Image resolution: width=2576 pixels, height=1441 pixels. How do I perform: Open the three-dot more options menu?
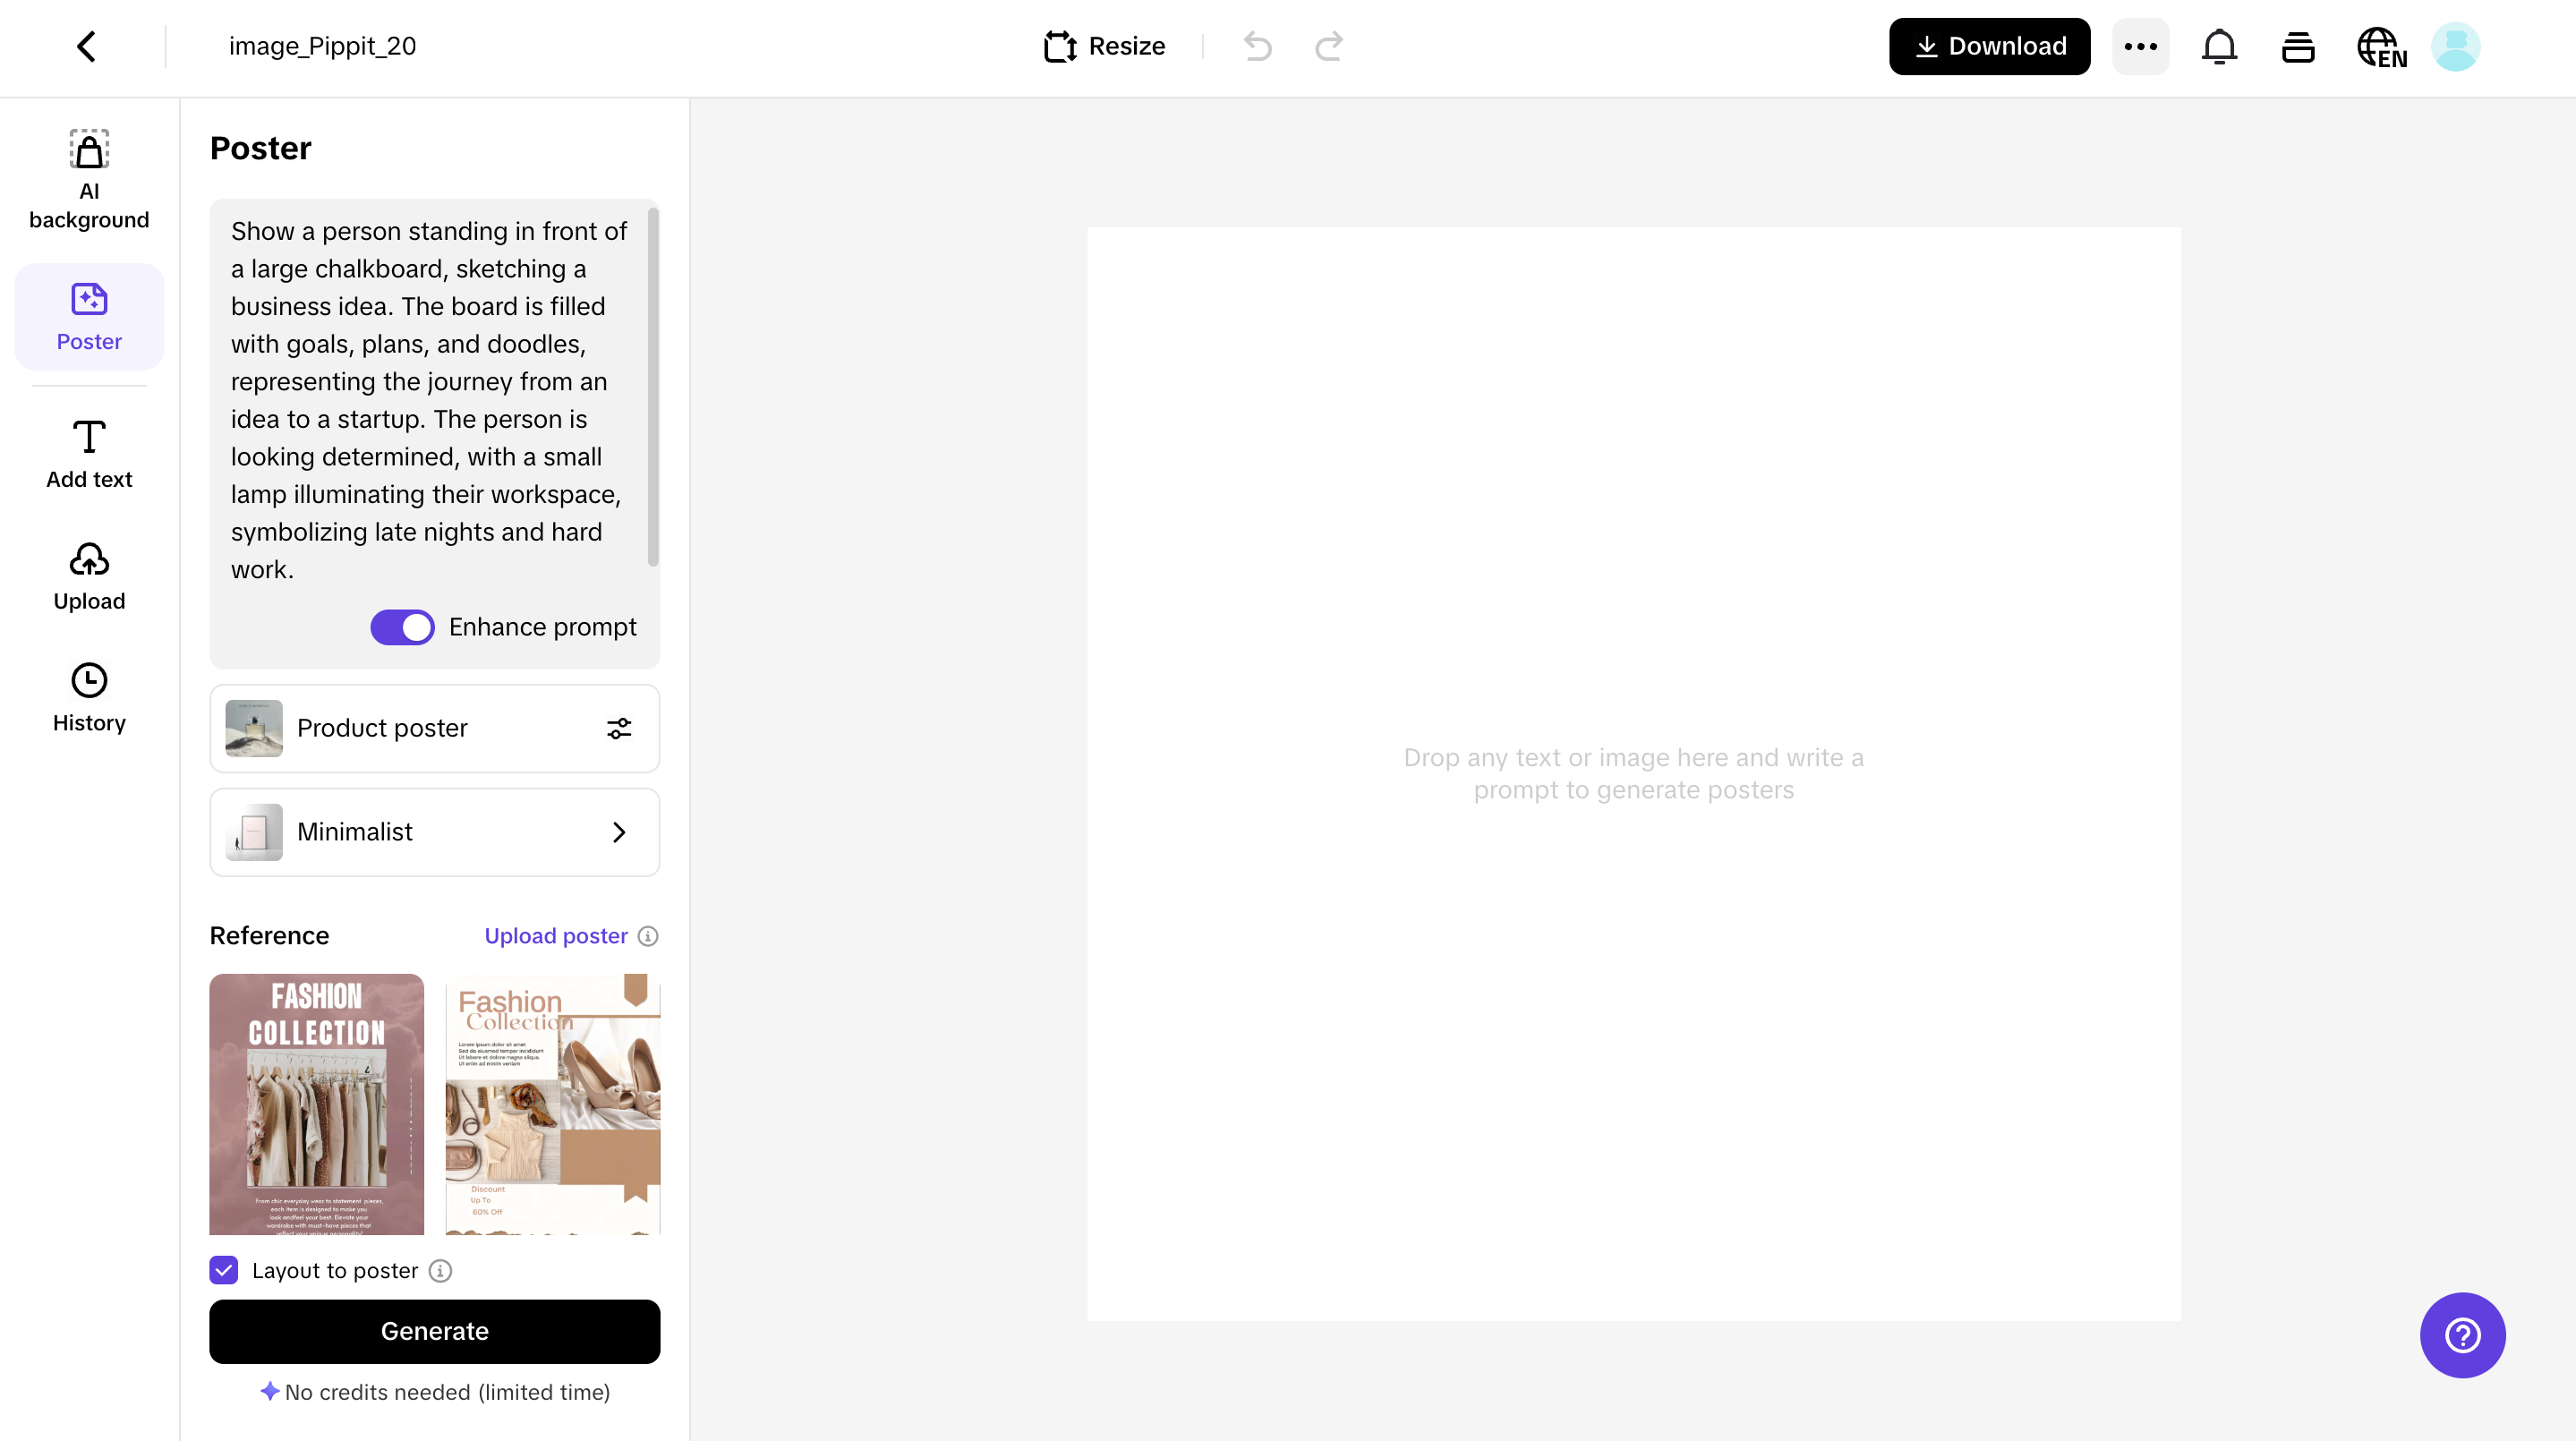2140,46
